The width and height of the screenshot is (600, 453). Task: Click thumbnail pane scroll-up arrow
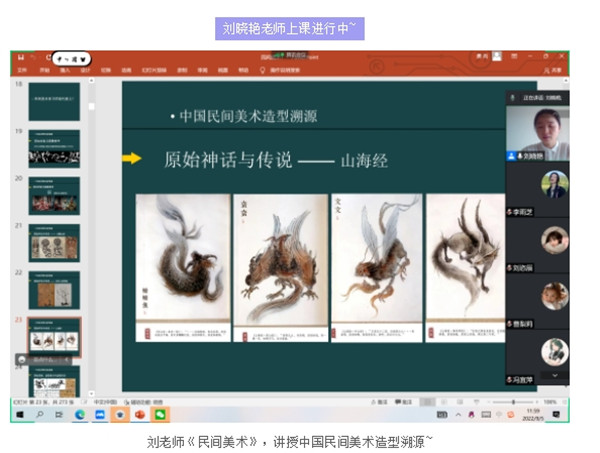pyautogui.click(x=91, y=81)
